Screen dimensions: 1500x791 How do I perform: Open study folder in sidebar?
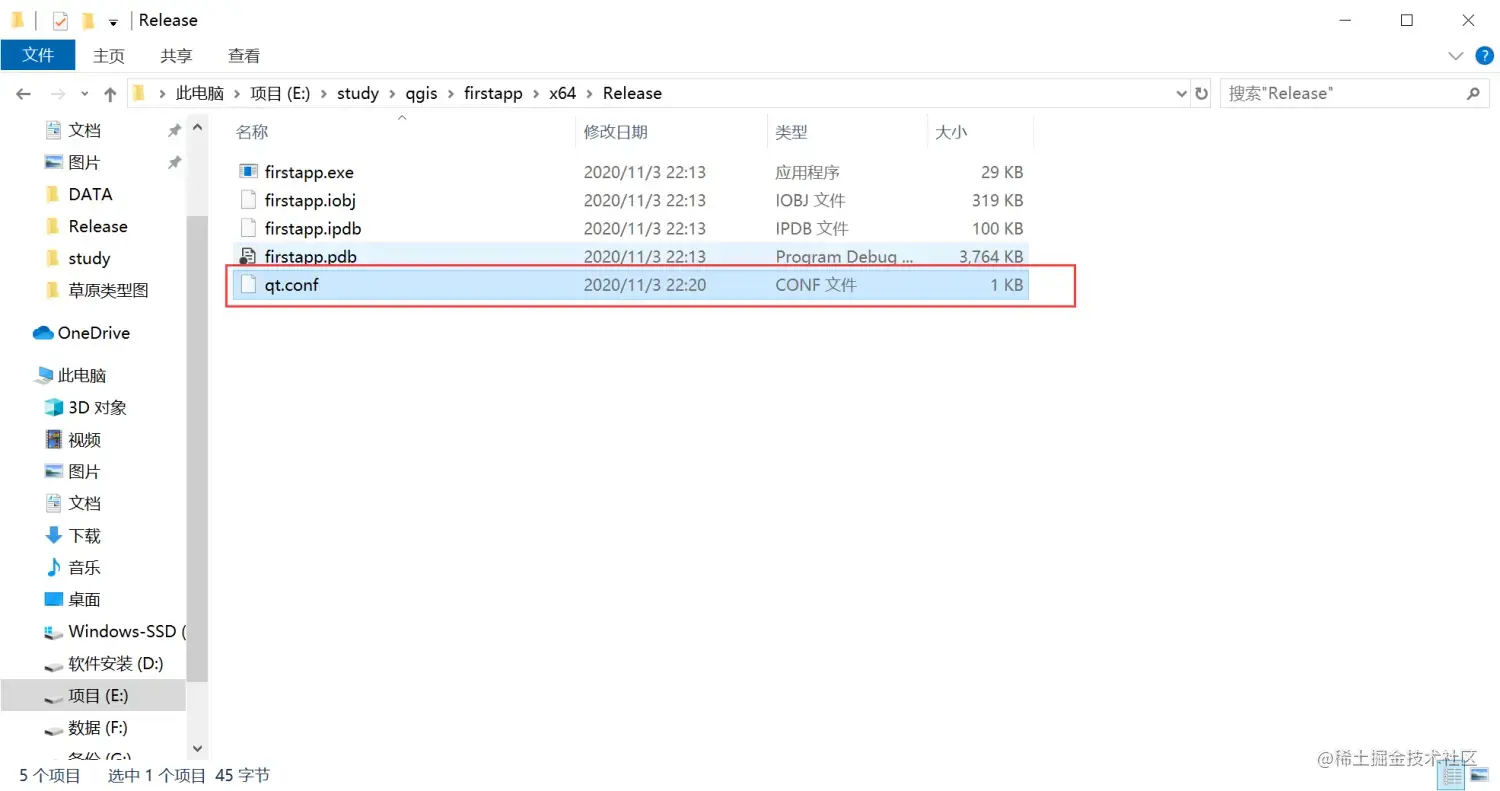coord(89,258)
